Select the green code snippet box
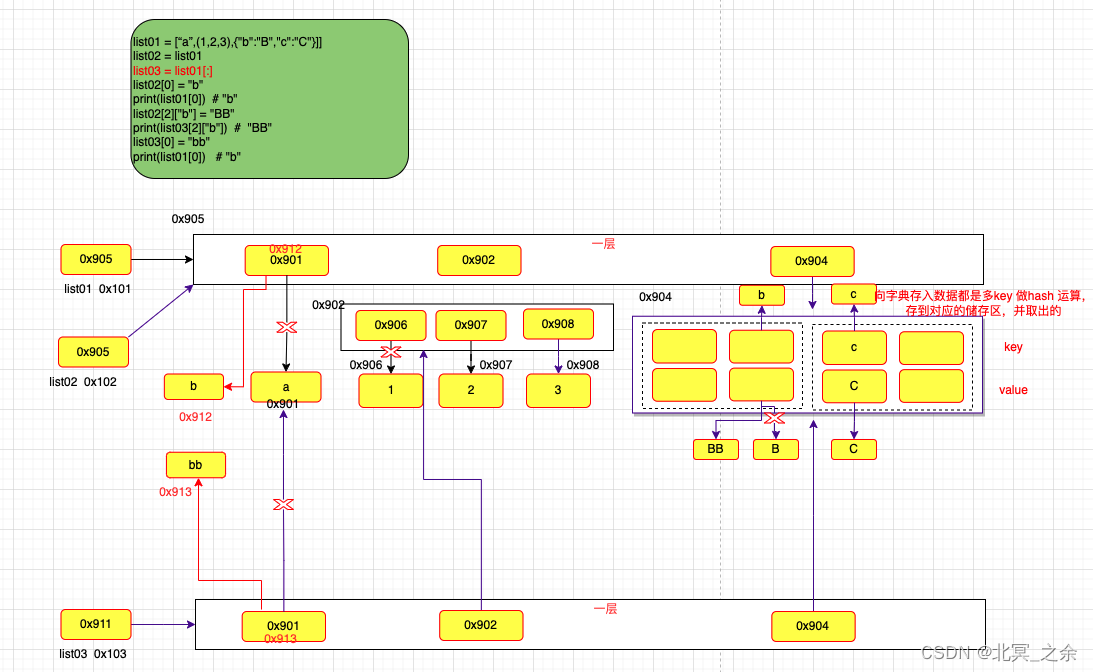The image size is (1093, 672). 270,99
